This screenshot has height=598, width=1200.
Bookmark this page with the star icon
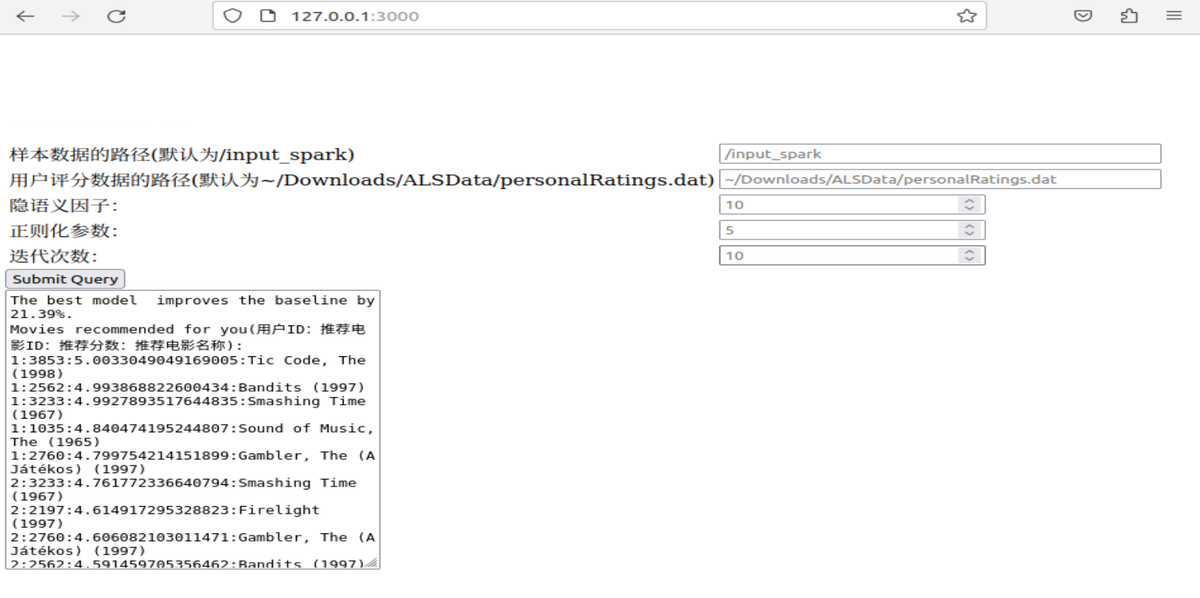pyautogui.click(x=966, y=16)
